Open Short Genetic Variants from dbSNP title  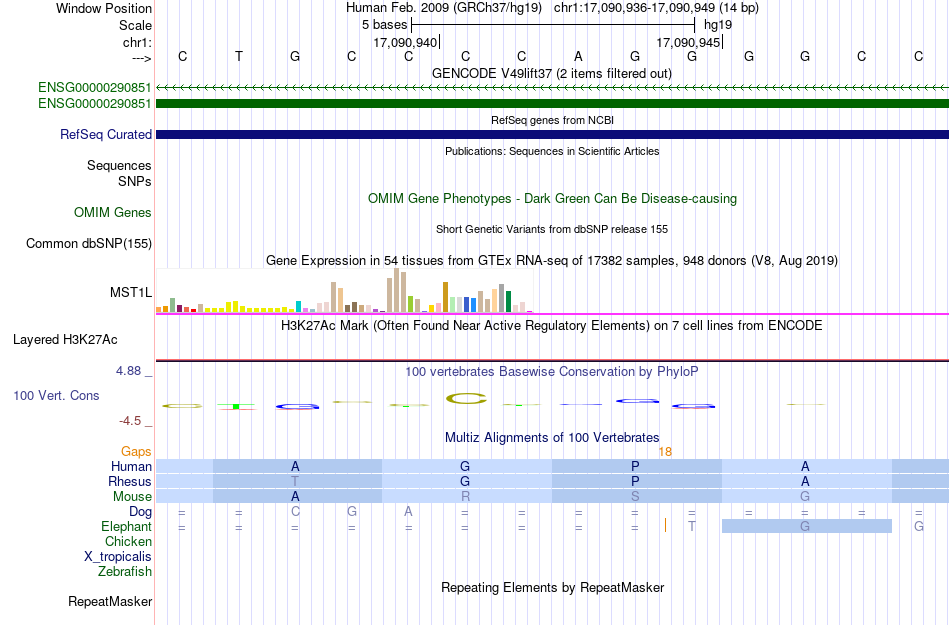point(552,229)
